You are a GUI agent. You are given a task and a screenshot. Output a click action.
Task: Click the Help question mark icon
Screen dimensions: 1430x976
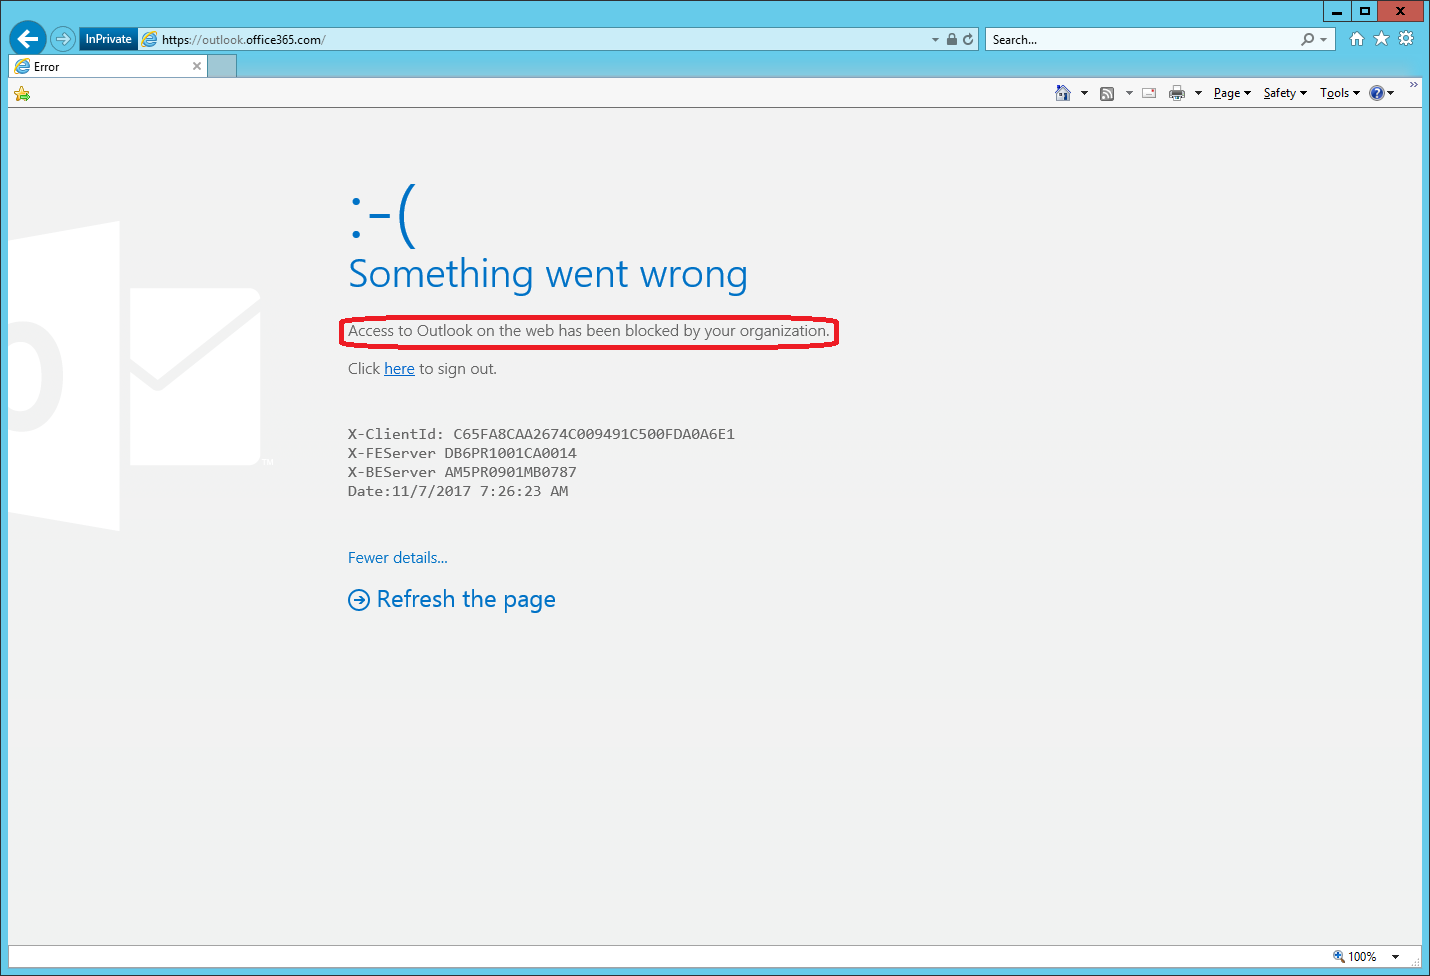point(1377,93)
